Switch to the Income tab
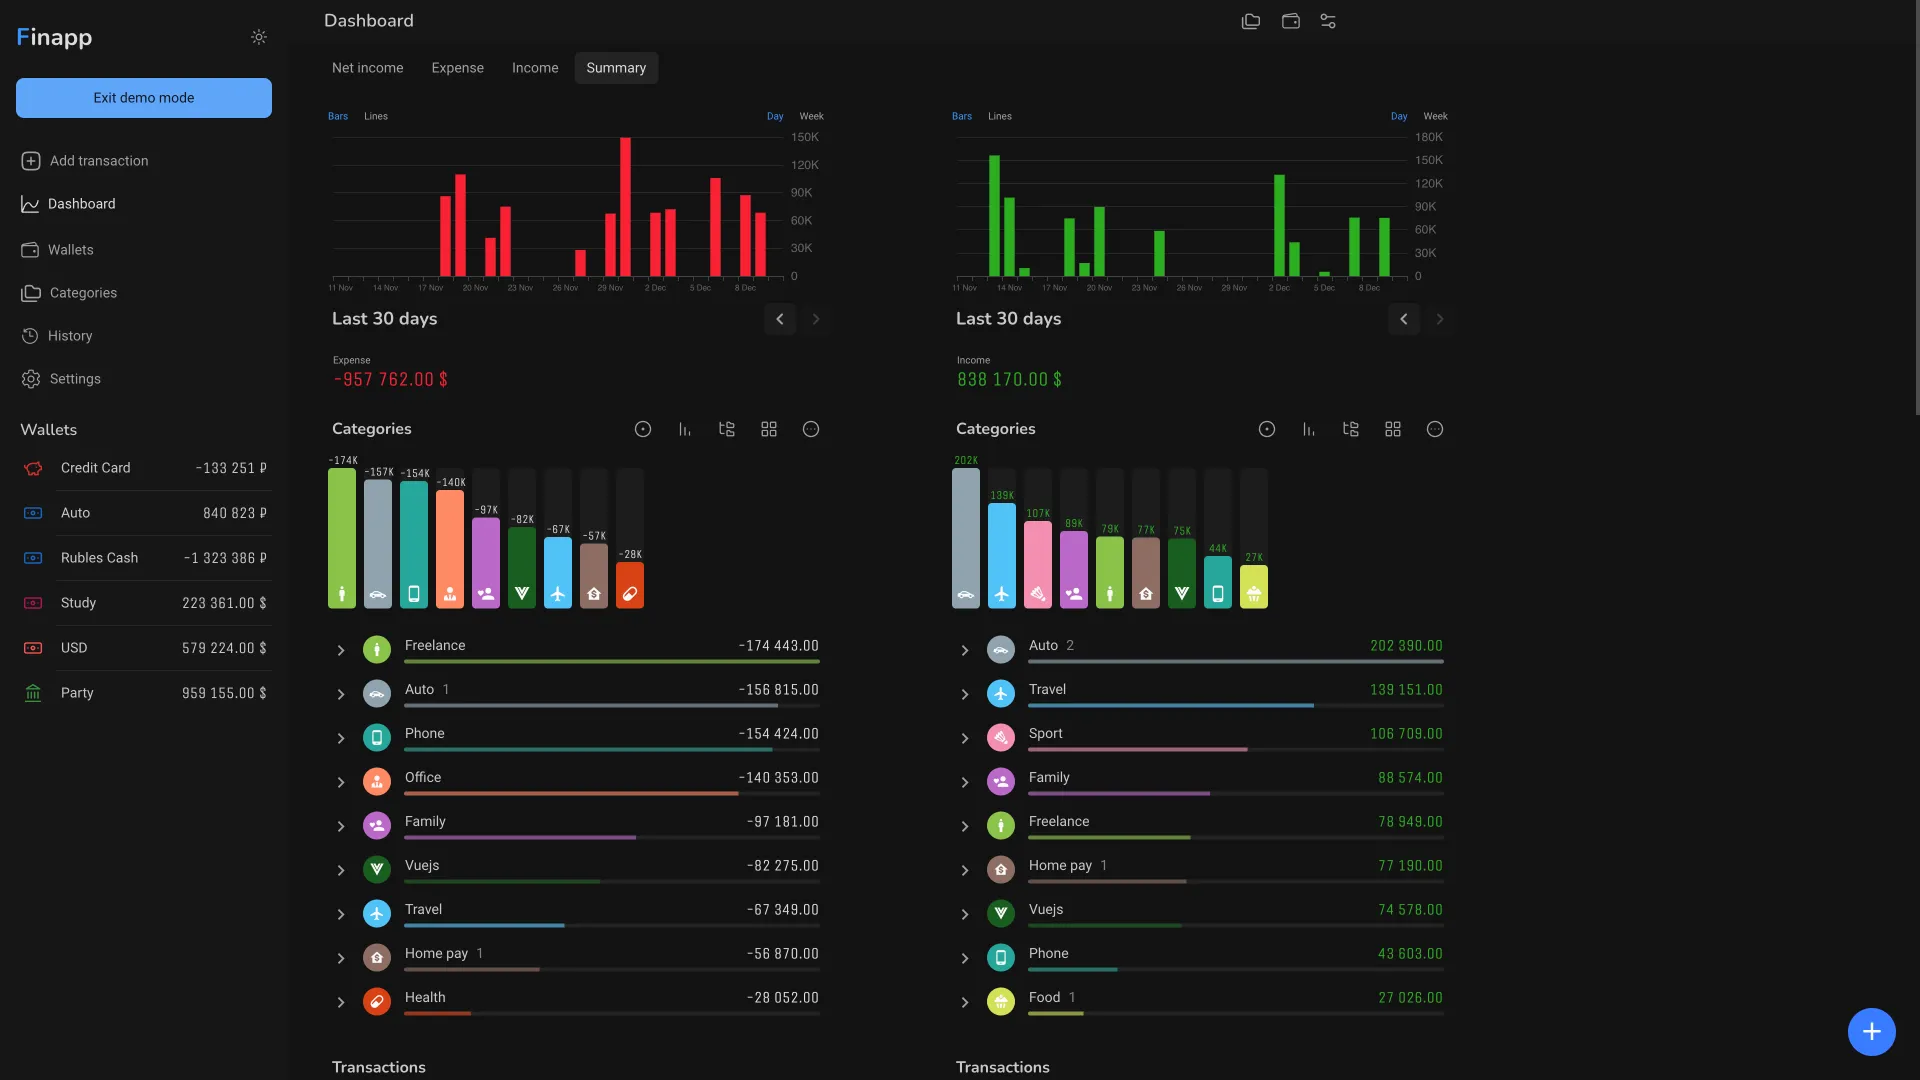This screenshot has height=1080, width=1920. (x=535, y=68)
